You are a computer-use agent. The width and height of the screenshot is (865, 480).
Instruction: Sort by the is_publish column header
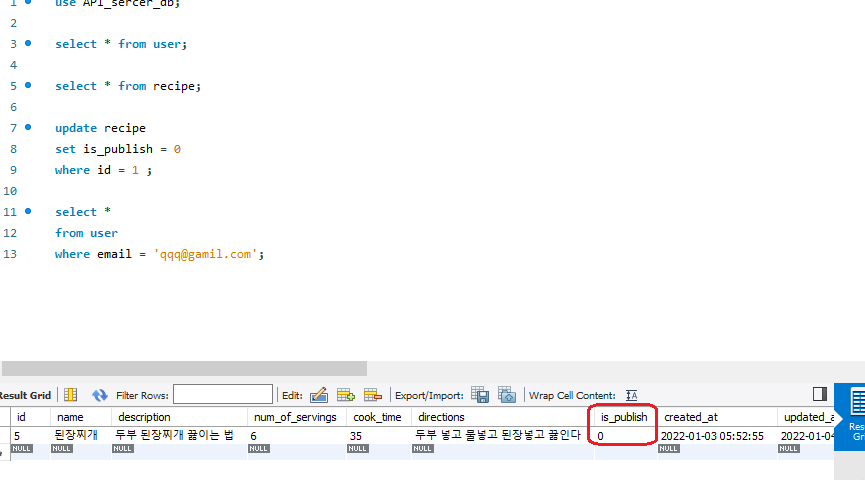pos(624,417)
